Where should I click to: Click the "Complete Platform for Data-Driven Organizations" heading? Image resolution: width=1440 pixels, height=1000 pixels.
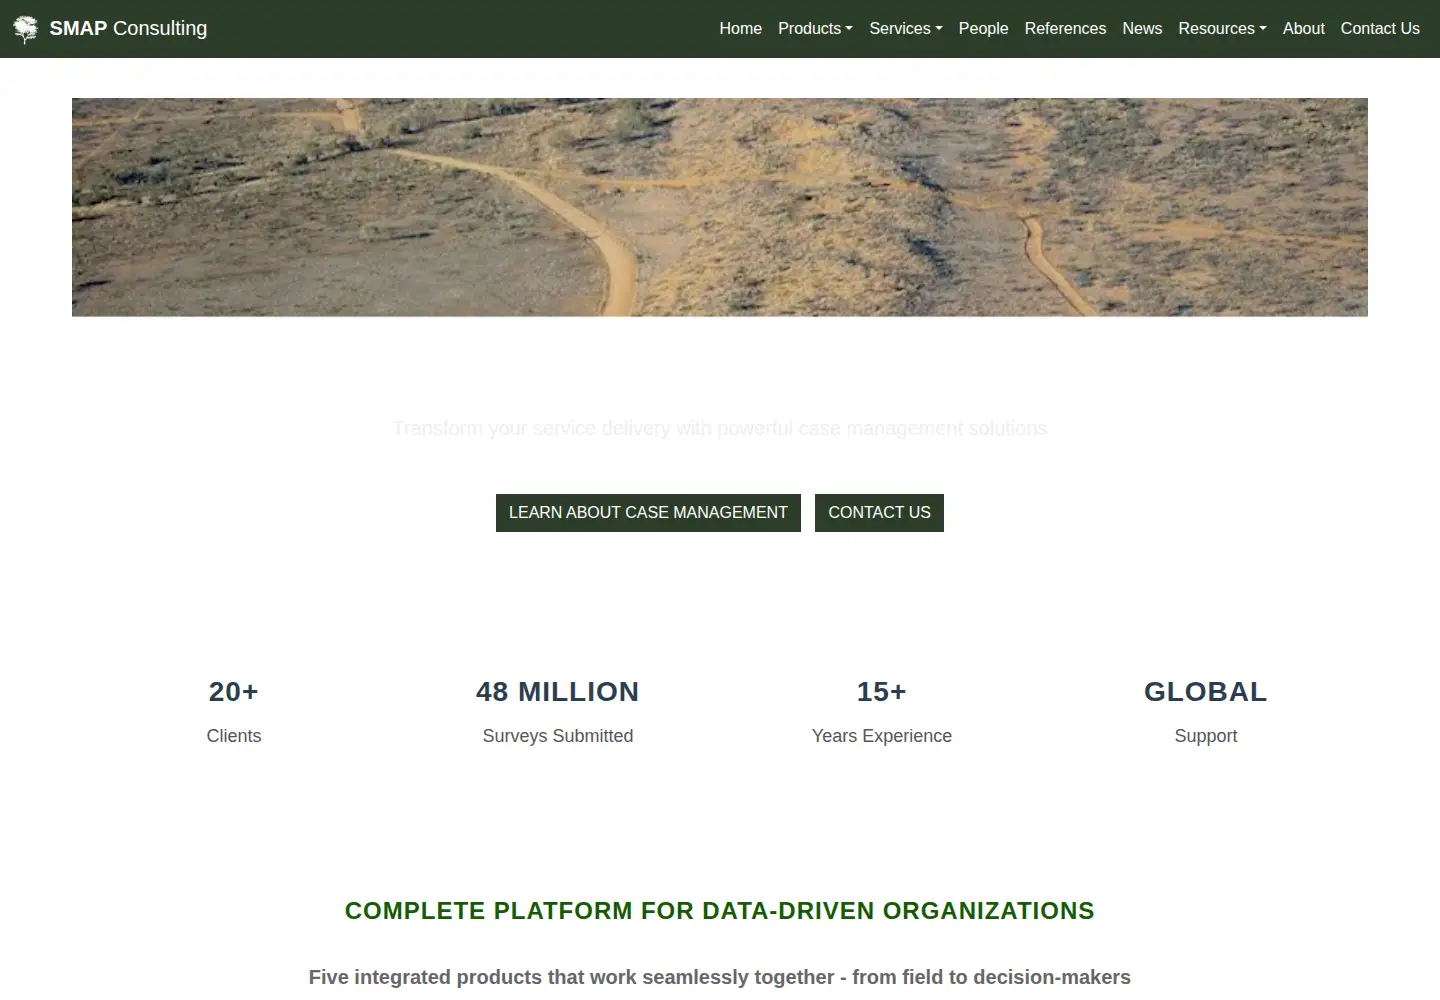[720, 911]
